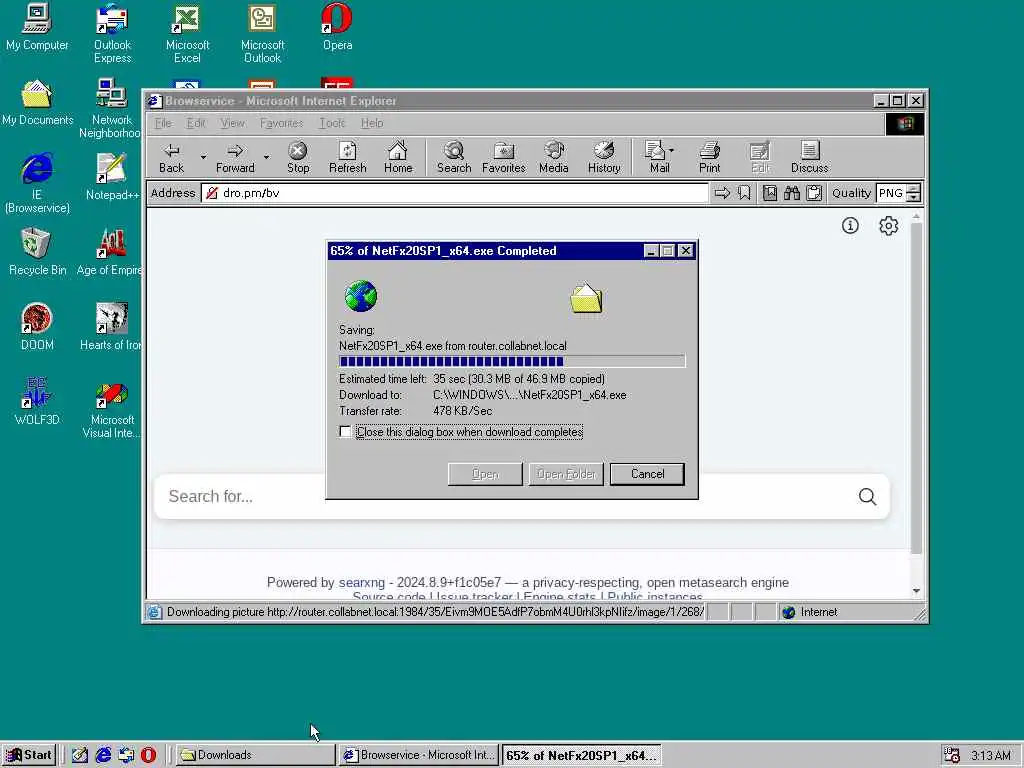Launch Opera from quick launch bar

tap(148, 755)
